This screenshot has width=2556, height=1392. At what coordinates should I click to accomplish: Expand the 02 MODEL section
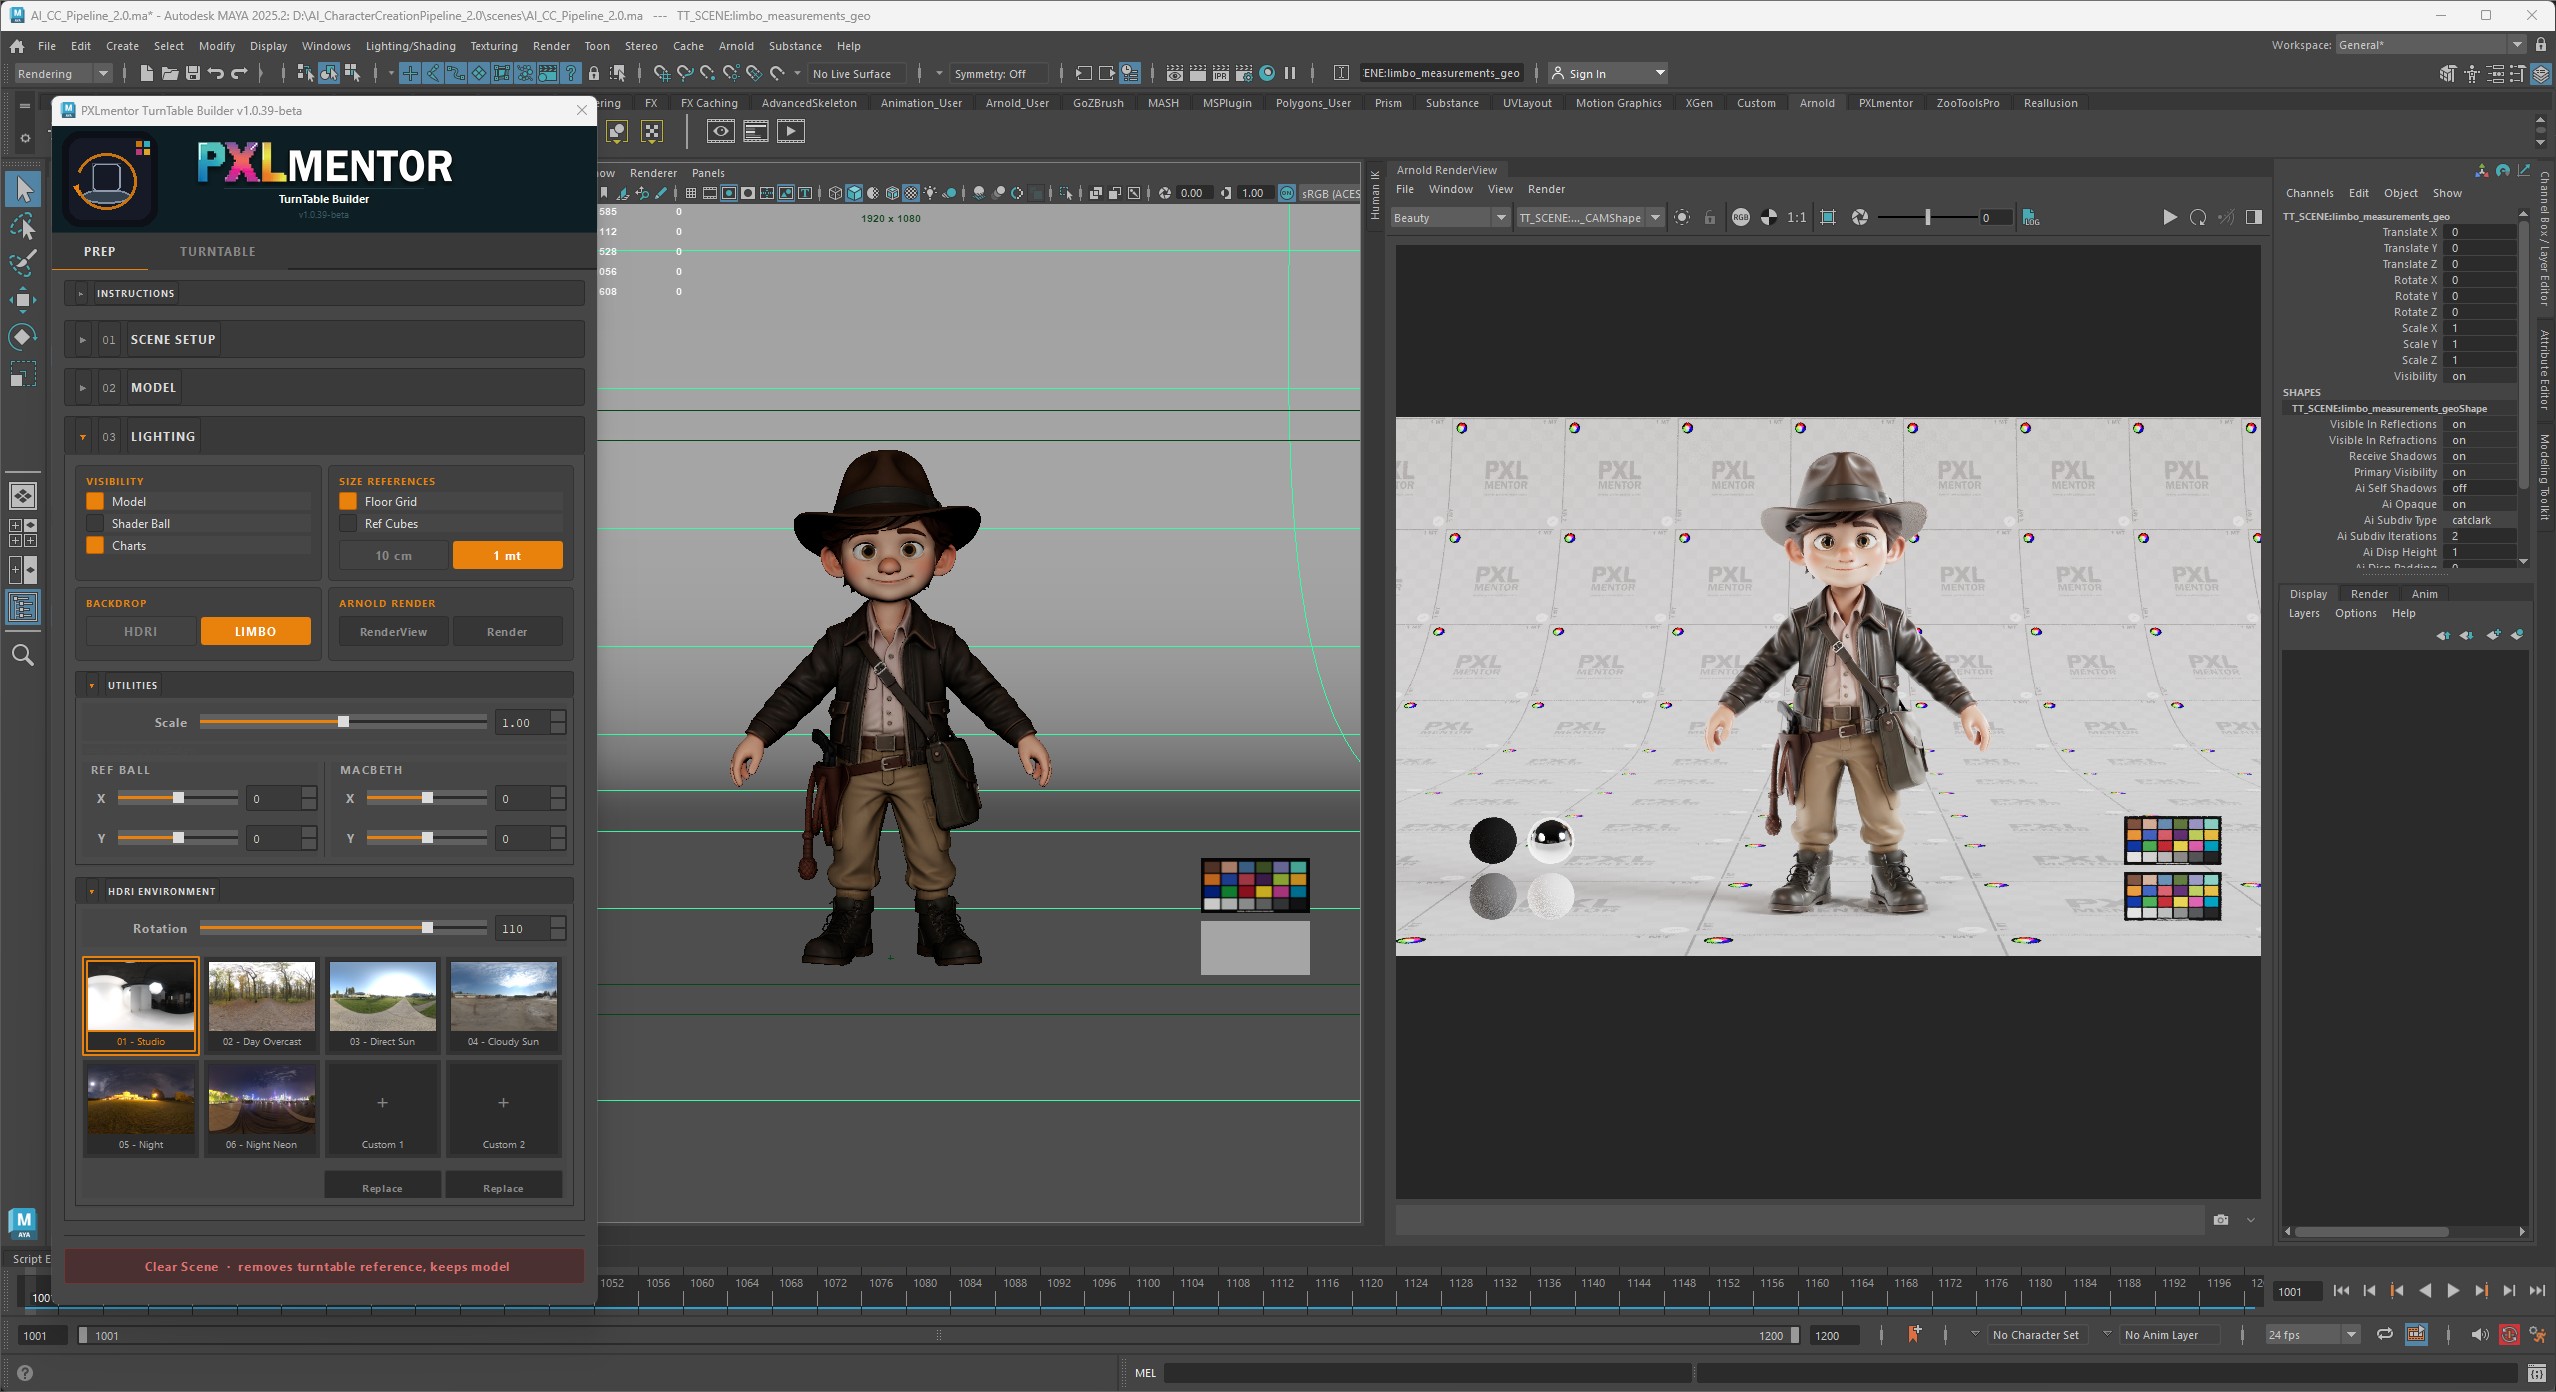pyautogui.click(x=324, y=387)
